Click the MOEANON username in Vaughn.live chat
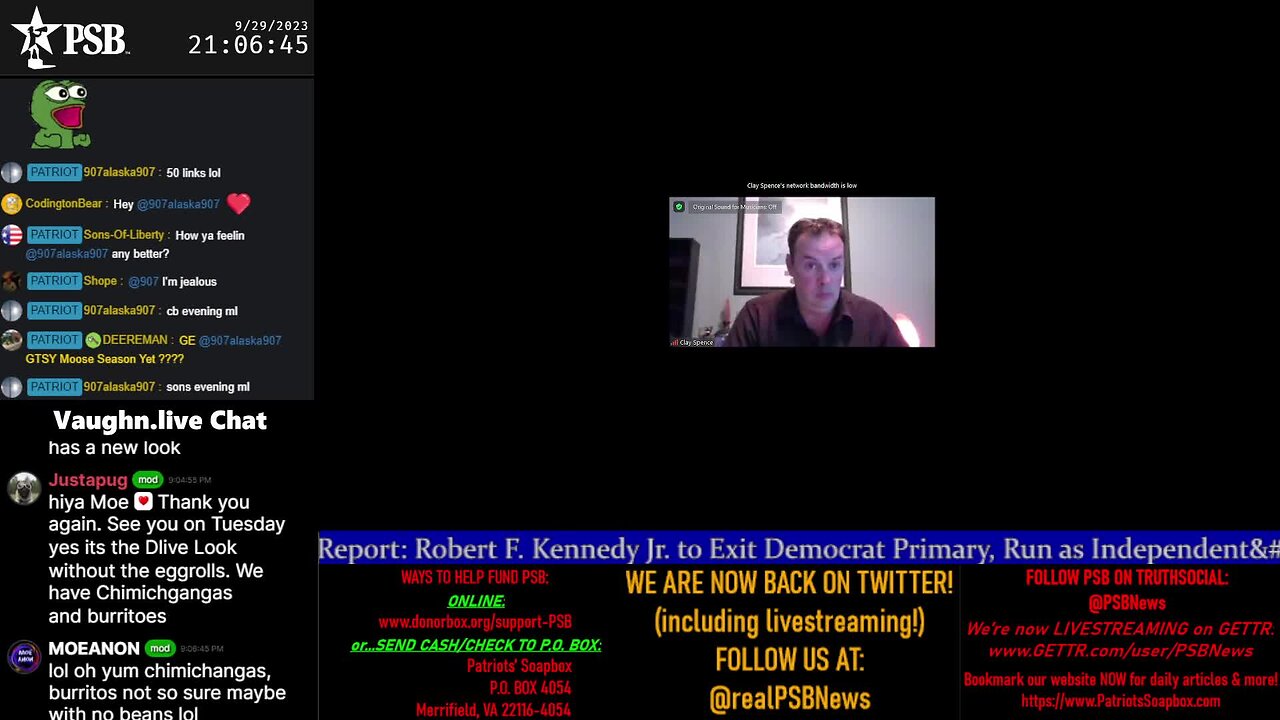1280x720 pixels. 94,649
